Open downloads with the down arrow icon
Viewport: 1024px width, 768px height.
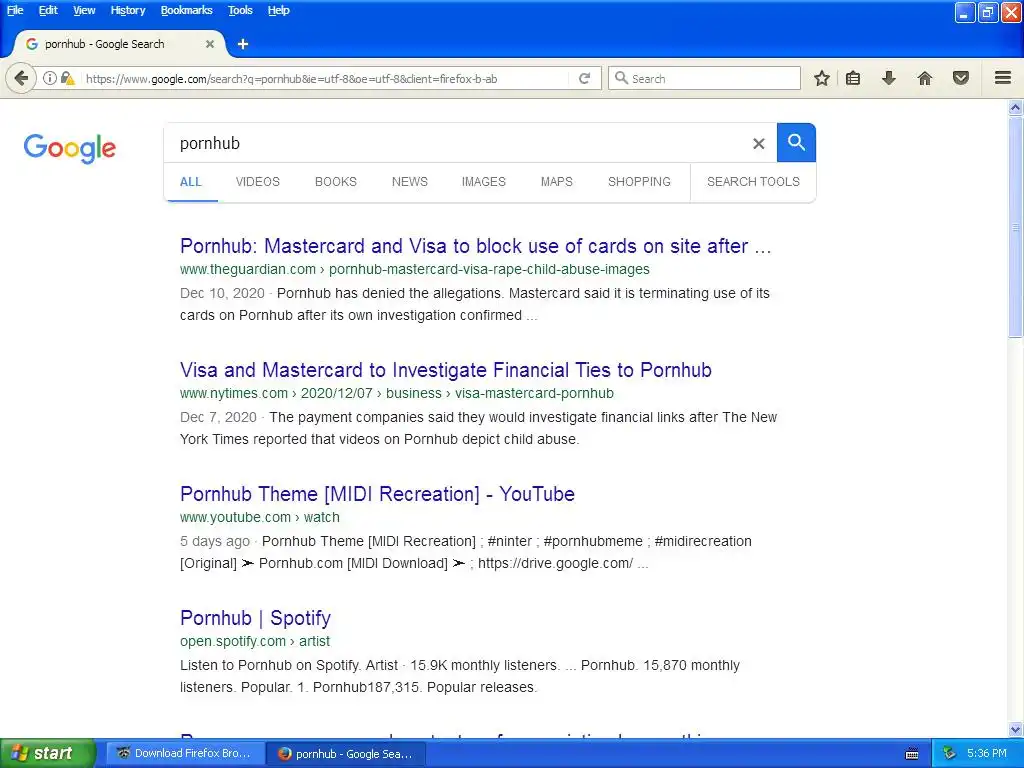pyautogui.click(x=889, y=79)
